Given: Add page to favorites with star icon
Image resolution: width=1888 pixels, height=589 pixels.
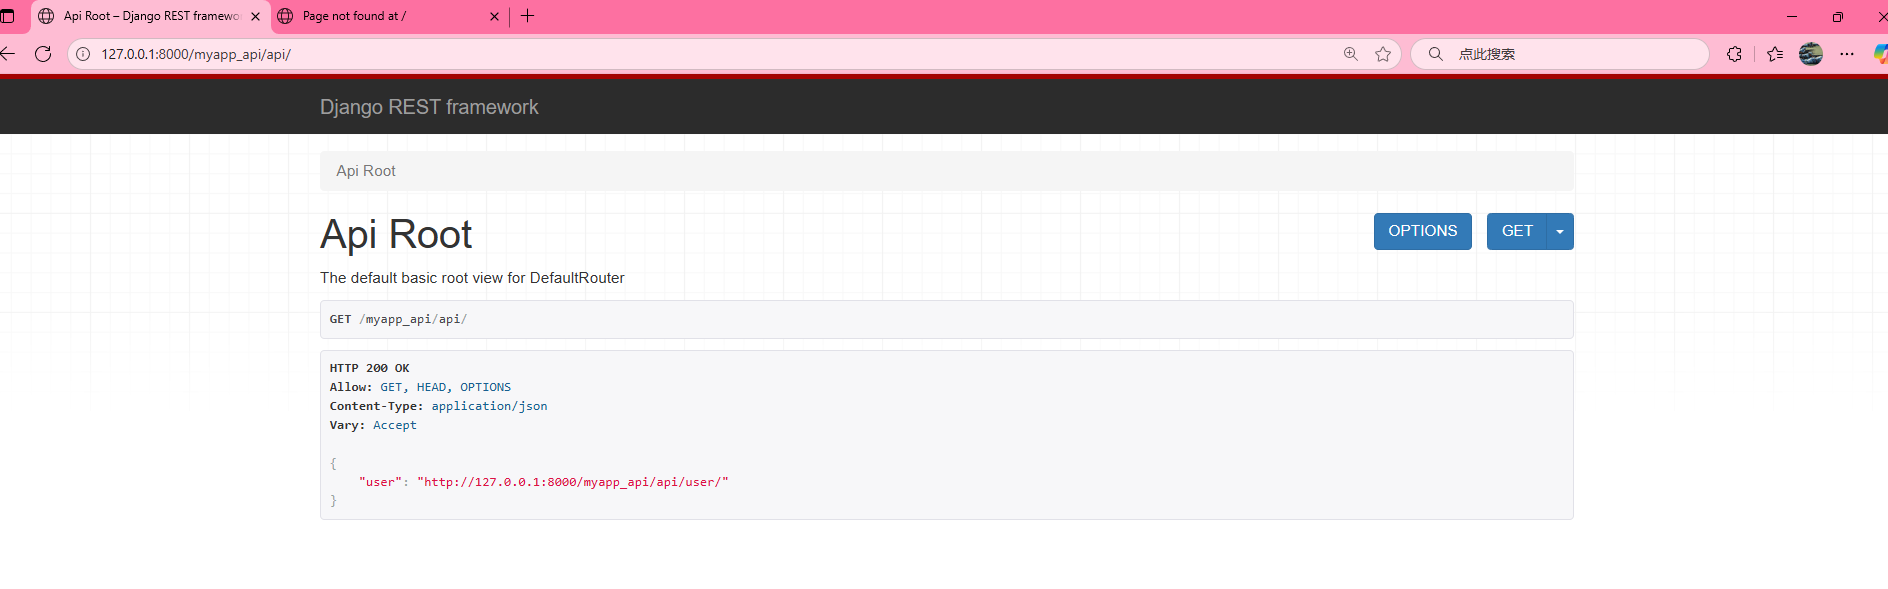Looking at the screenshot, I should (x=1383, y=54).
